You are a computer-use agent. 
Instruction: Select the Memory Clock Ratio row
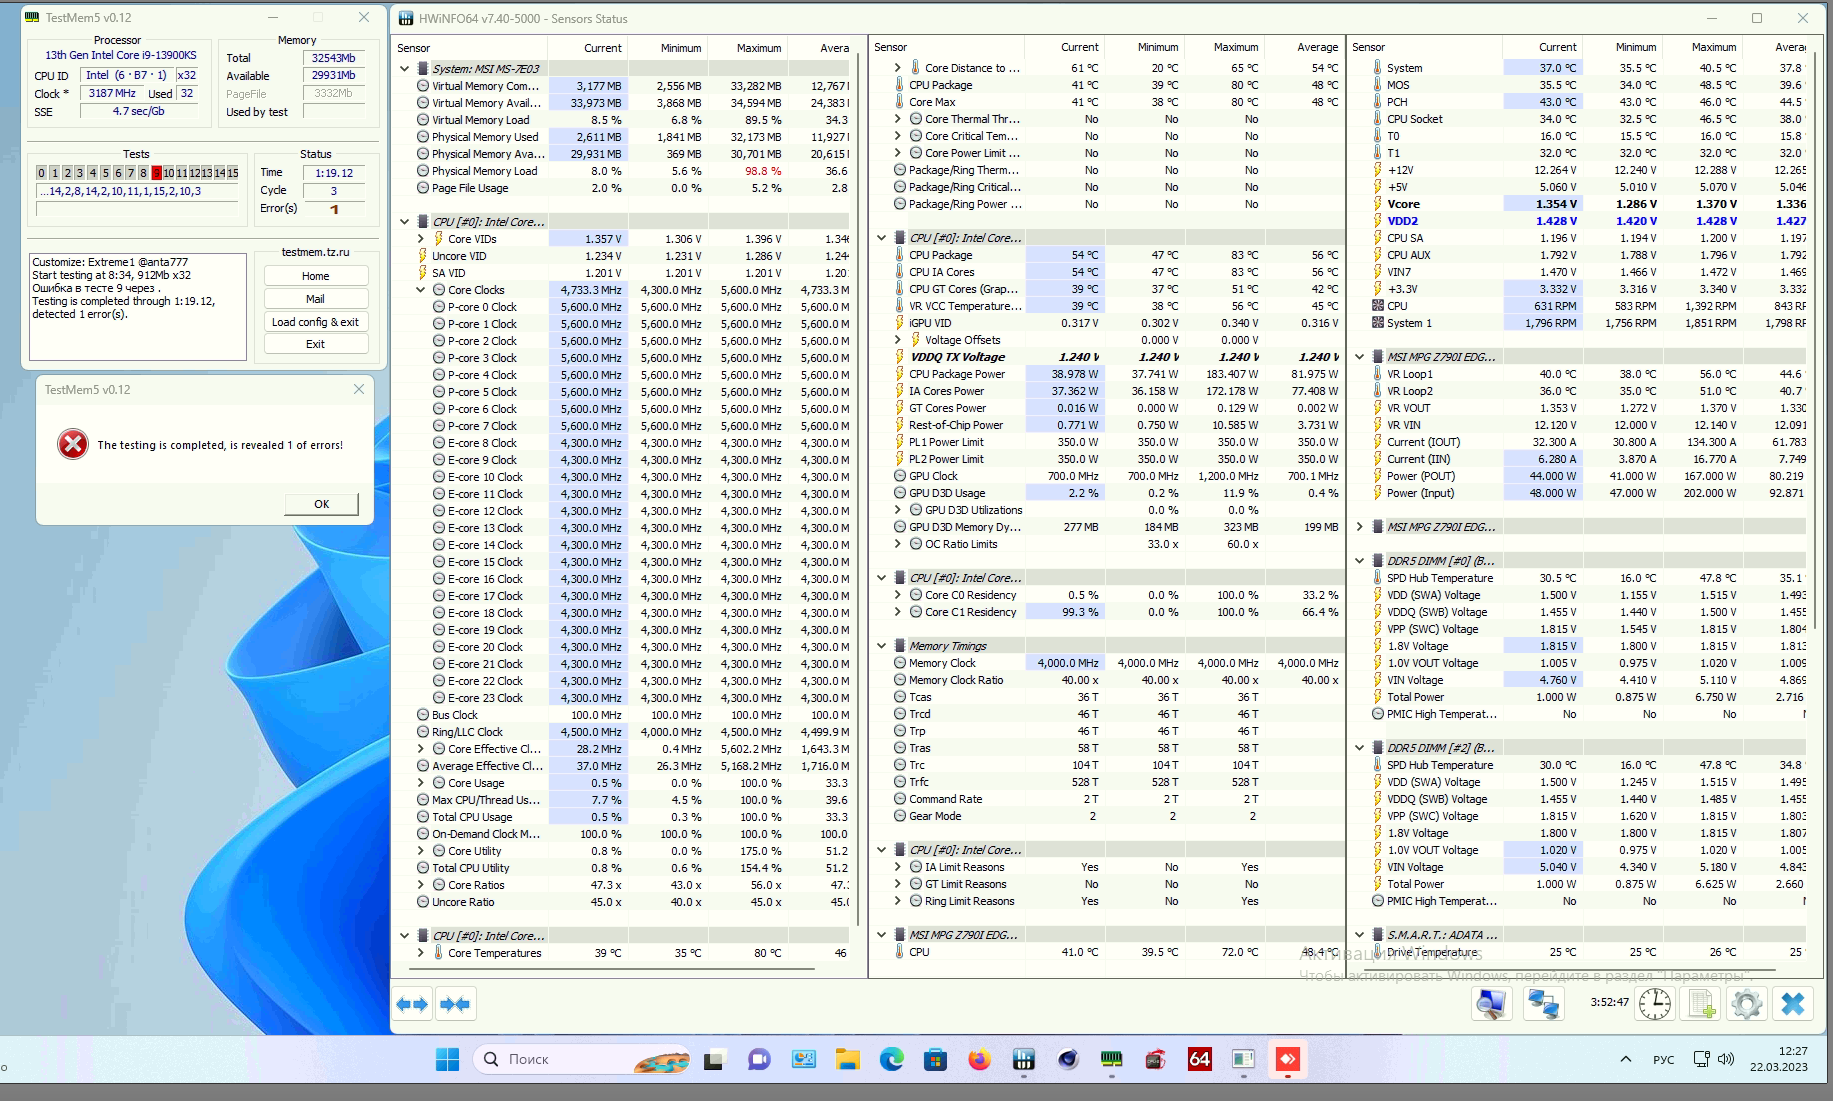(x=1106, y=680)
